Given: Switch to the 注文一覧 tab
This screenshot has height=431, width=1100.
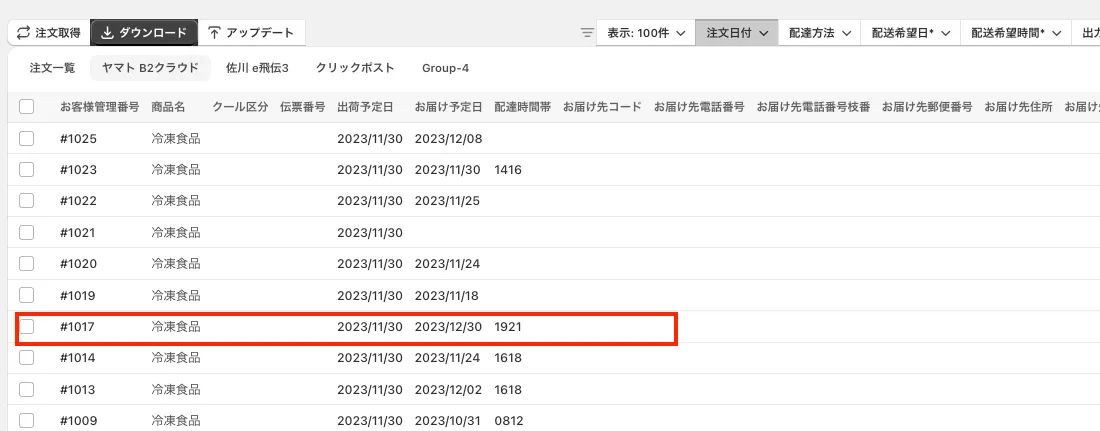Looking at the screenshot, I should (52, 68).
